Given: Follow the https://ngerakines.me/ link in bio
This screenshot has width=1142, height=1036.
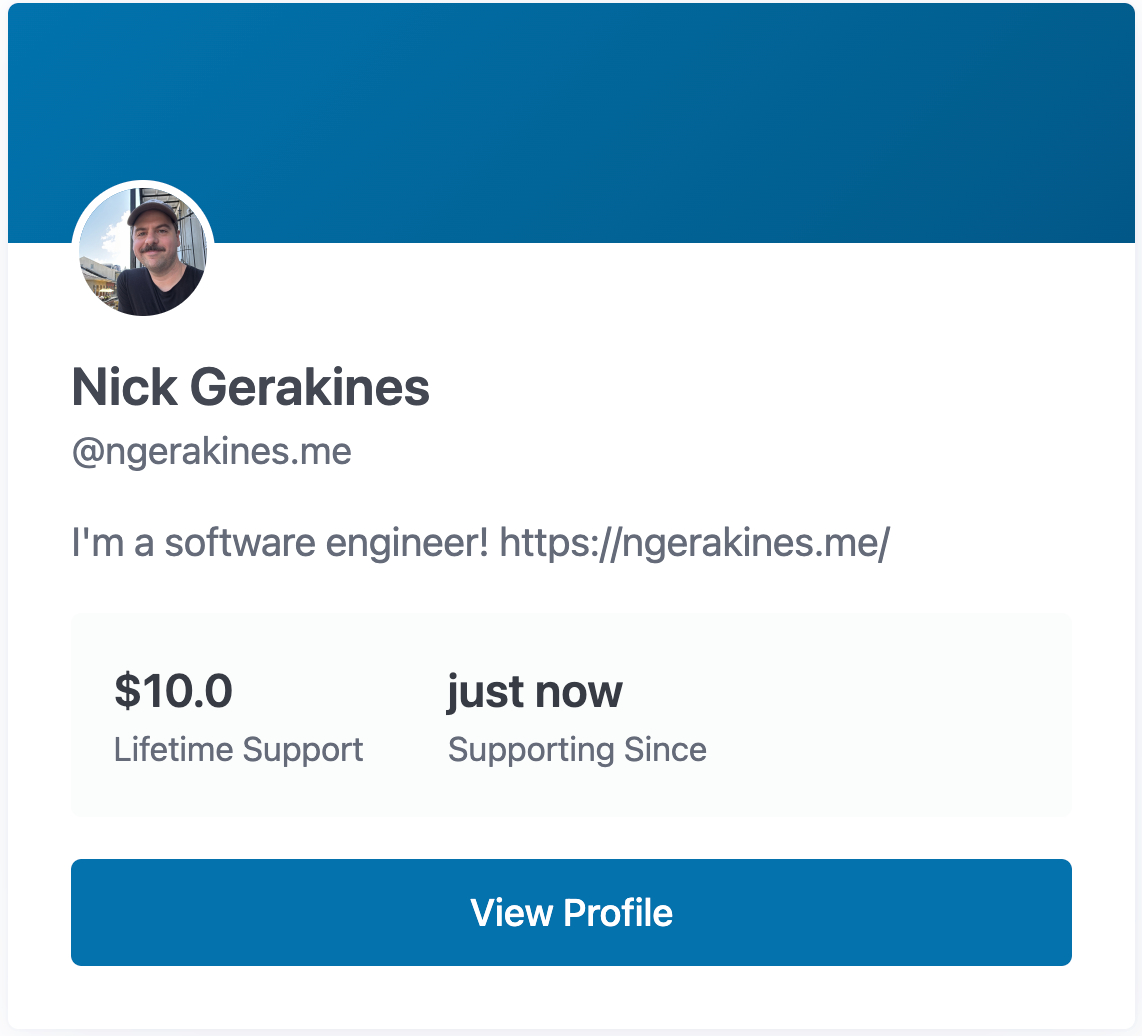Looking at the screenshot, I should point(694,544).
